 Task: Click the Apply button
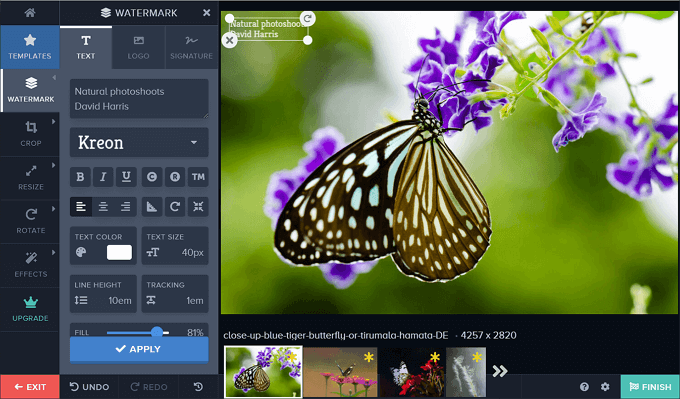[x=139, y=349]
